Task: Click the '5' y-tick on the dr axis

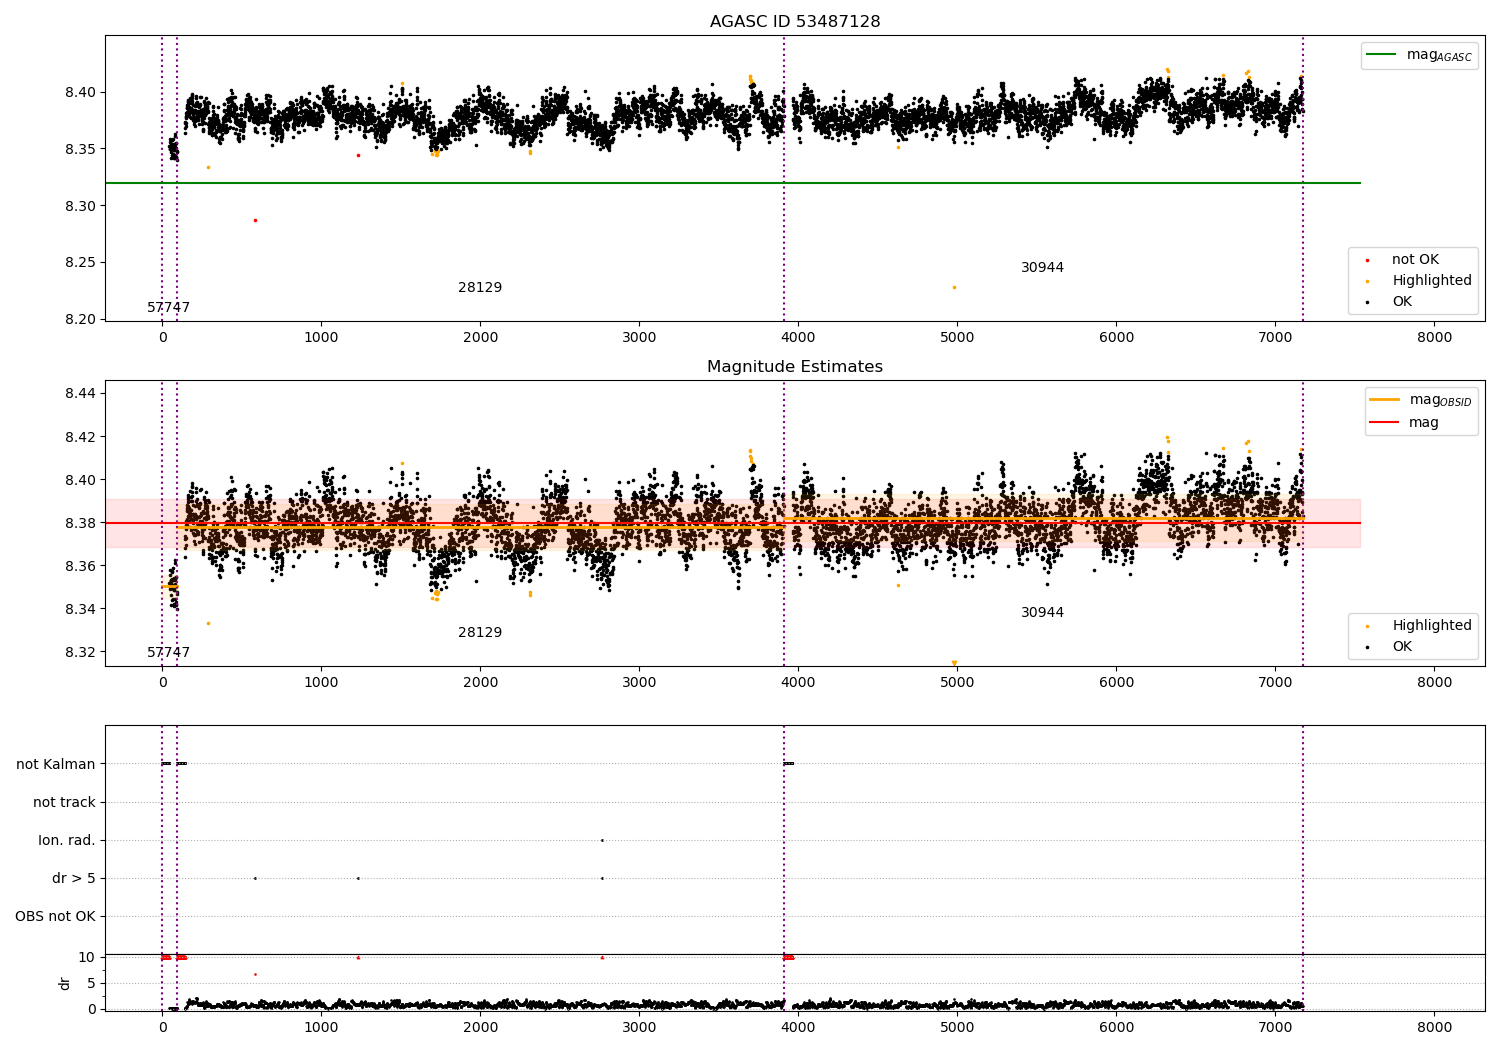Action: tap(92, 983)
